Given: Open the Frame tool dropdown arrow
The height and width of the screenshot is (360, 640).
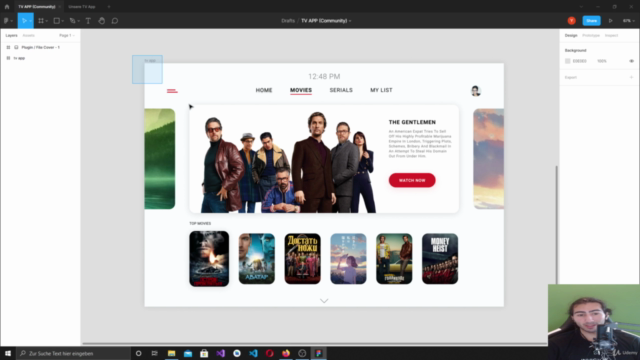Looking at the screenshot, I should [x=47, y=21].
